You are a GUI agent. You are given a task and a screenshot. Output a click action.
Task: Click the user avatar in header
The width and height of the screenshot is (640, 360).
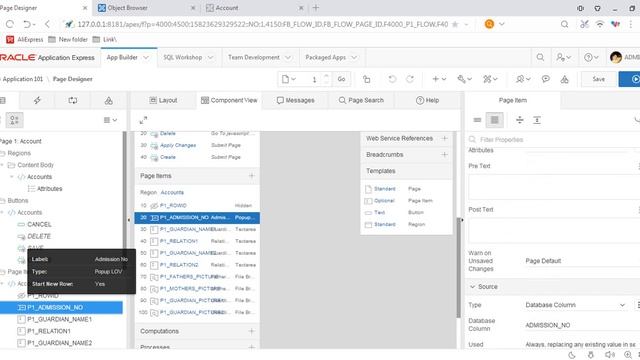click(x=616, y=58)
